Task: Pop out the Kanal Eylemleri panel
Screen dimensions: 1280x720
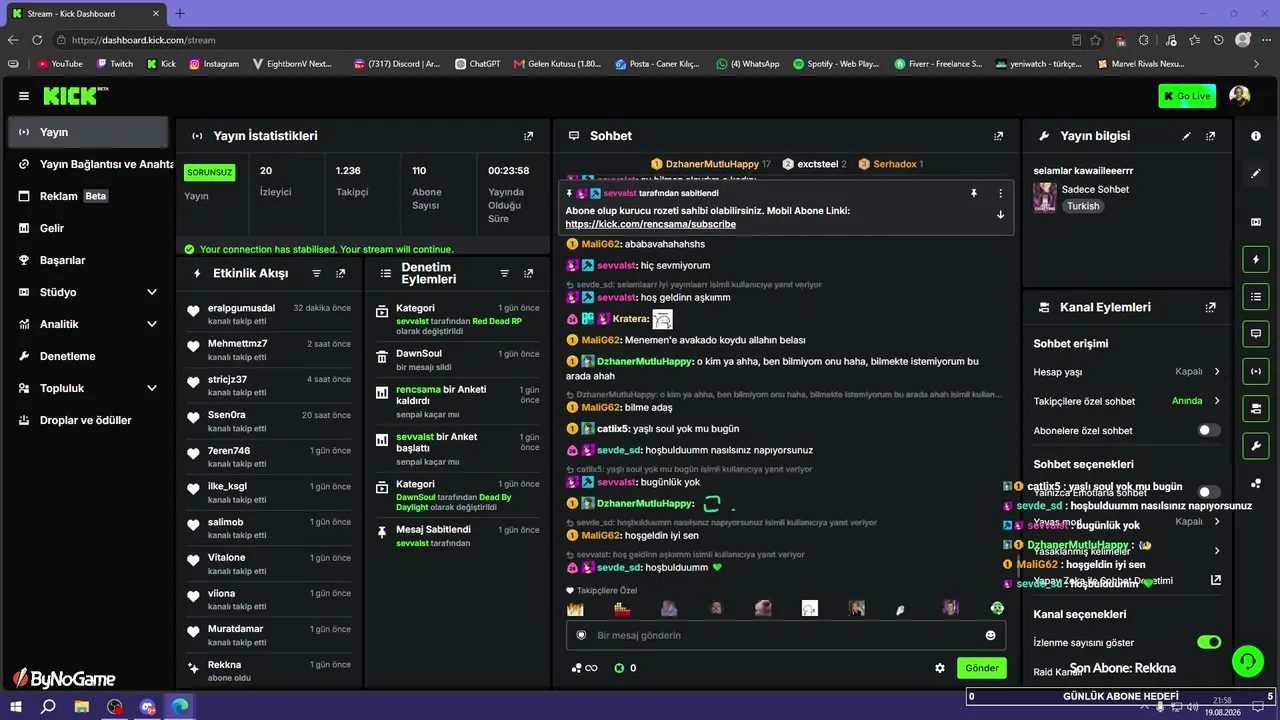Action: coord(1211,307)
